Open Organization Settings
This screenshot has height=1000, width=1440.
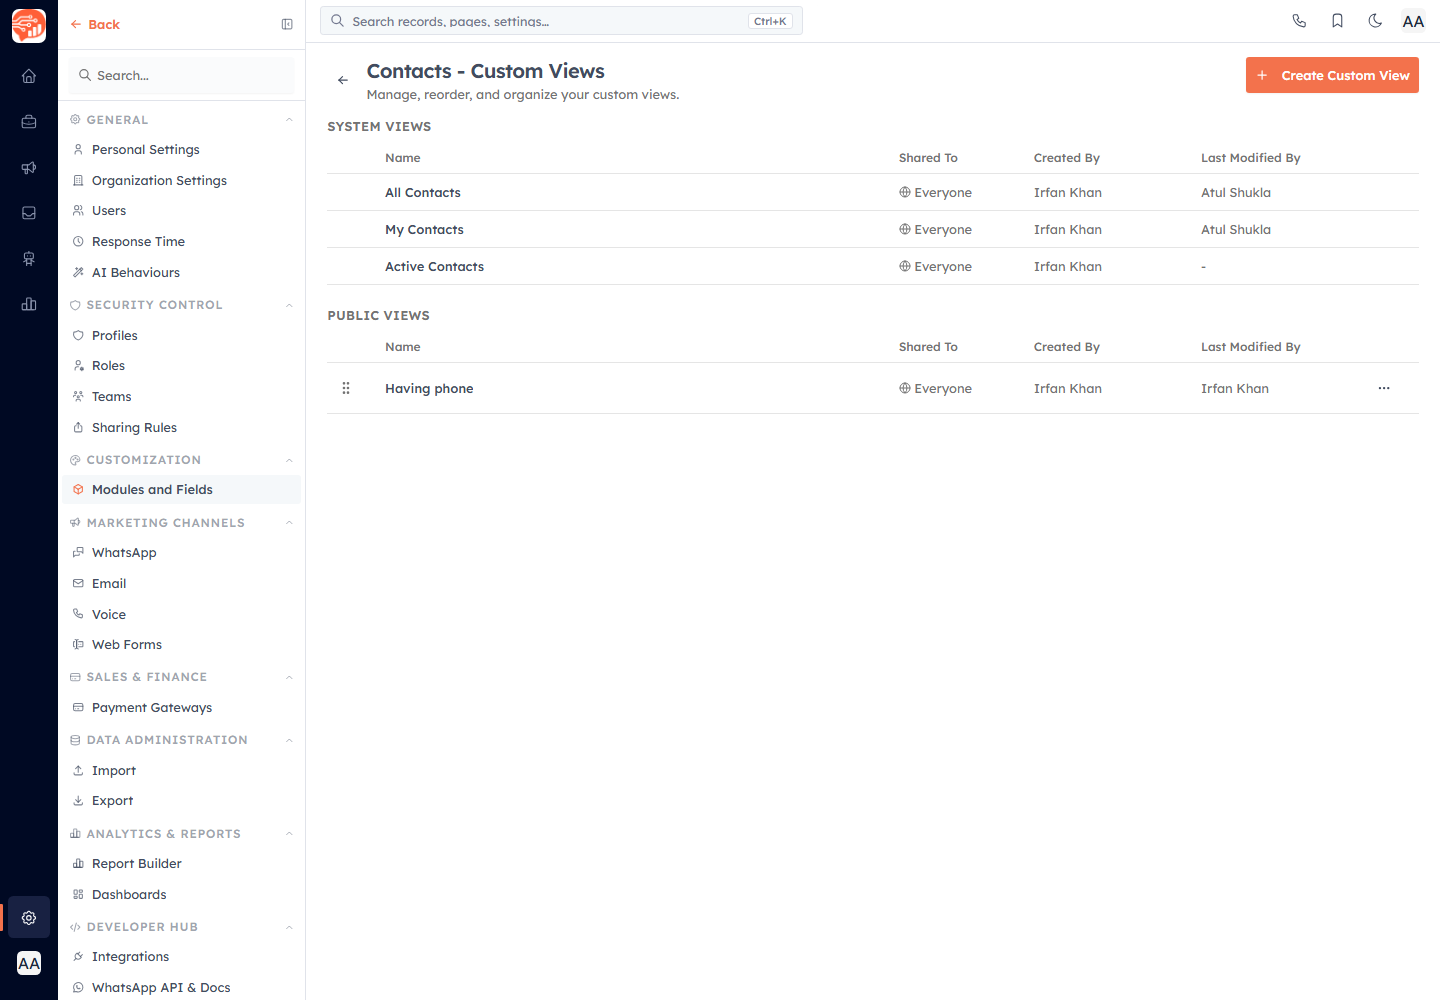click(x=182, y=180)
